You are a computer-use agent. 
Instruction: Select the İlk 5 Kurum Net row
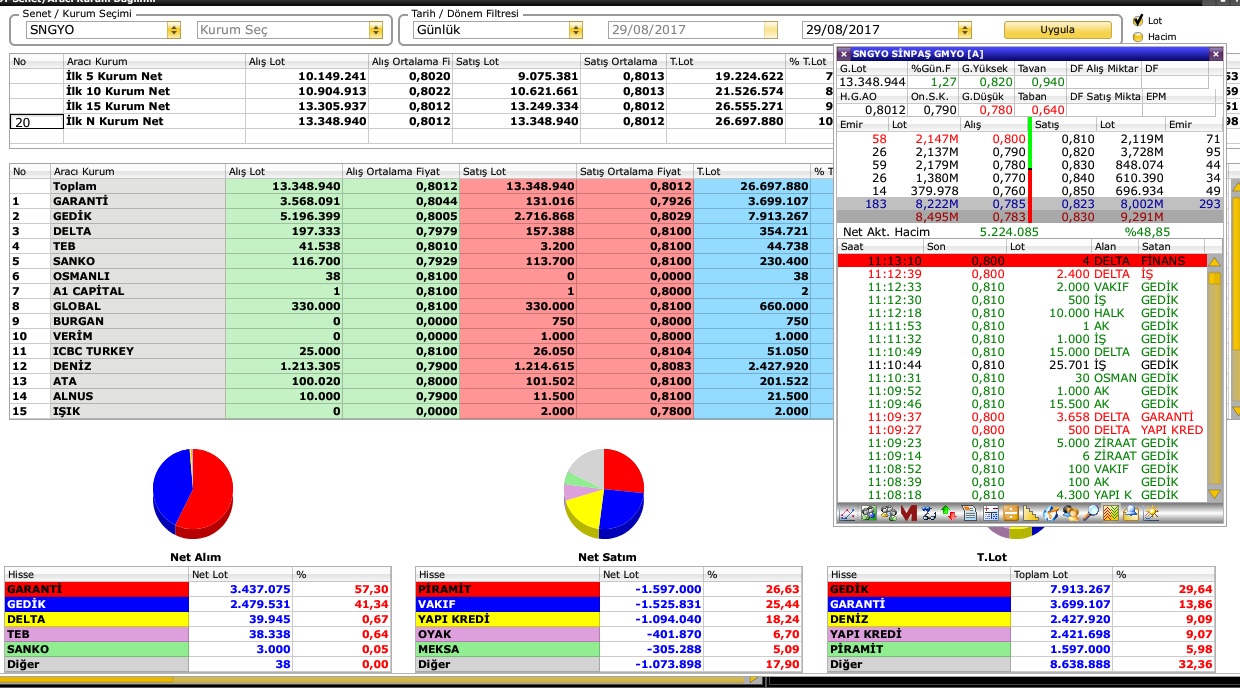[x=420, y=76]
